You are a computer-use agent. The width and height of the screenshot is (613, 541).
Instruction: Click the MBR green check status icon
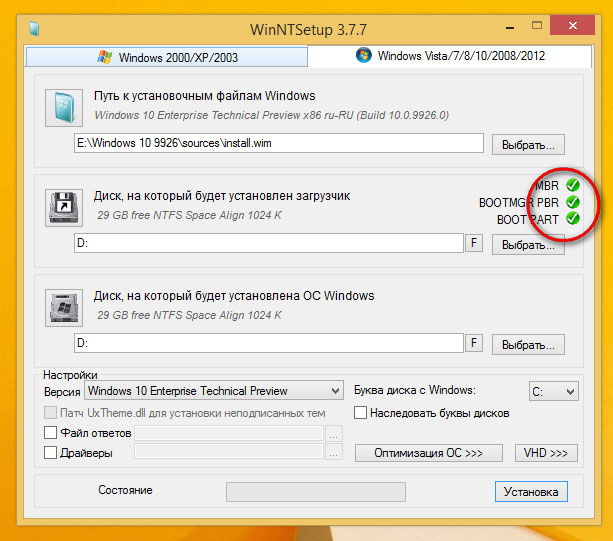[x=573, y=185]
